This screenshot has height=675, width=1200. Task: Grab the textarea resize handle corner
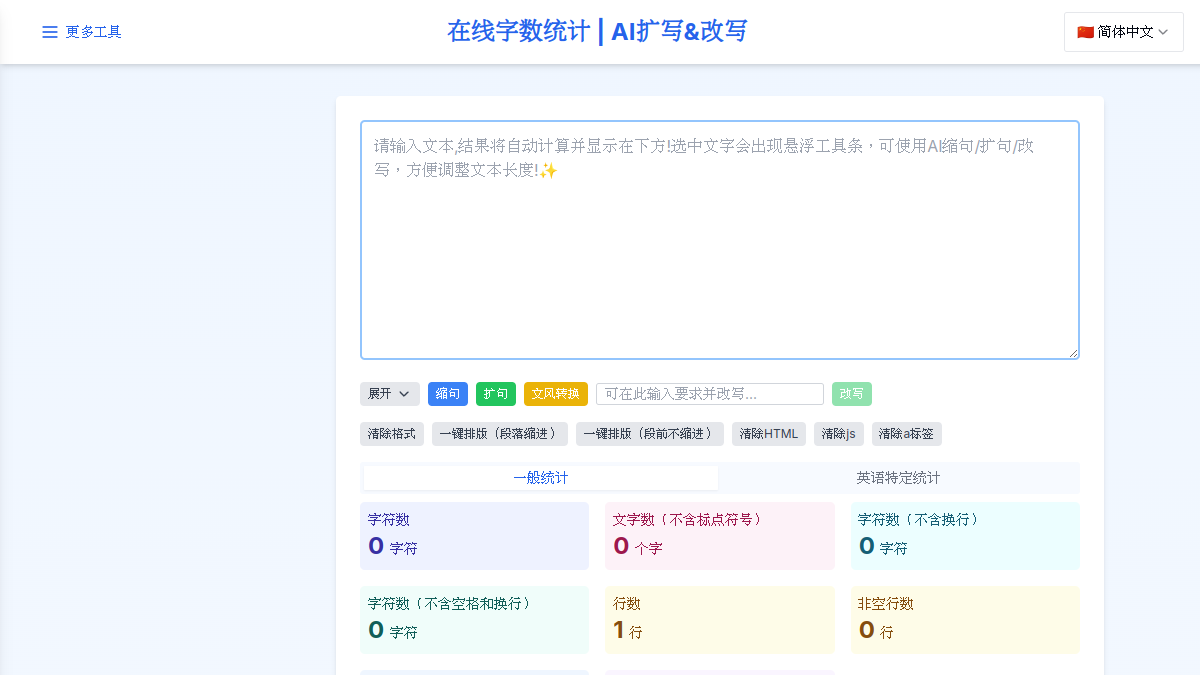pos(1073,353)
